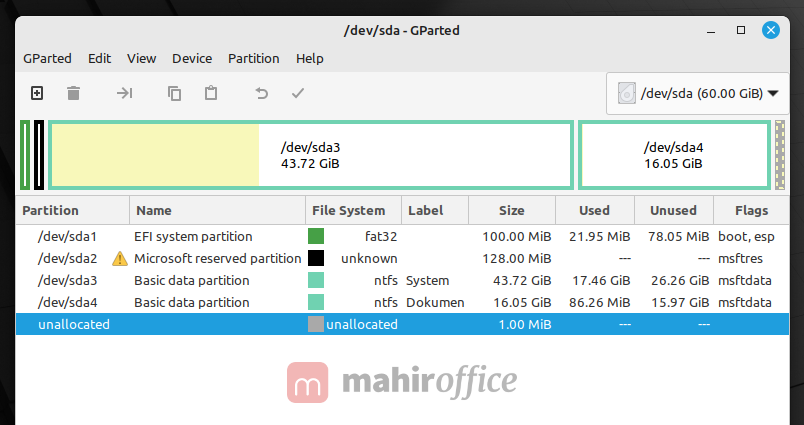Open the Device menu
The height and width of the screenshot is (425, 804).
click(192, 58)
